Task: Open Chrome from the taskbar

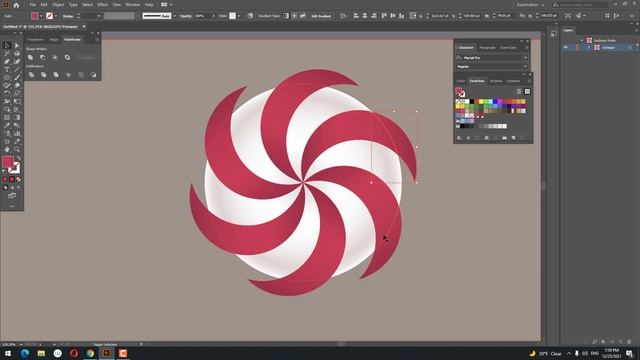Action: [90, 353]
